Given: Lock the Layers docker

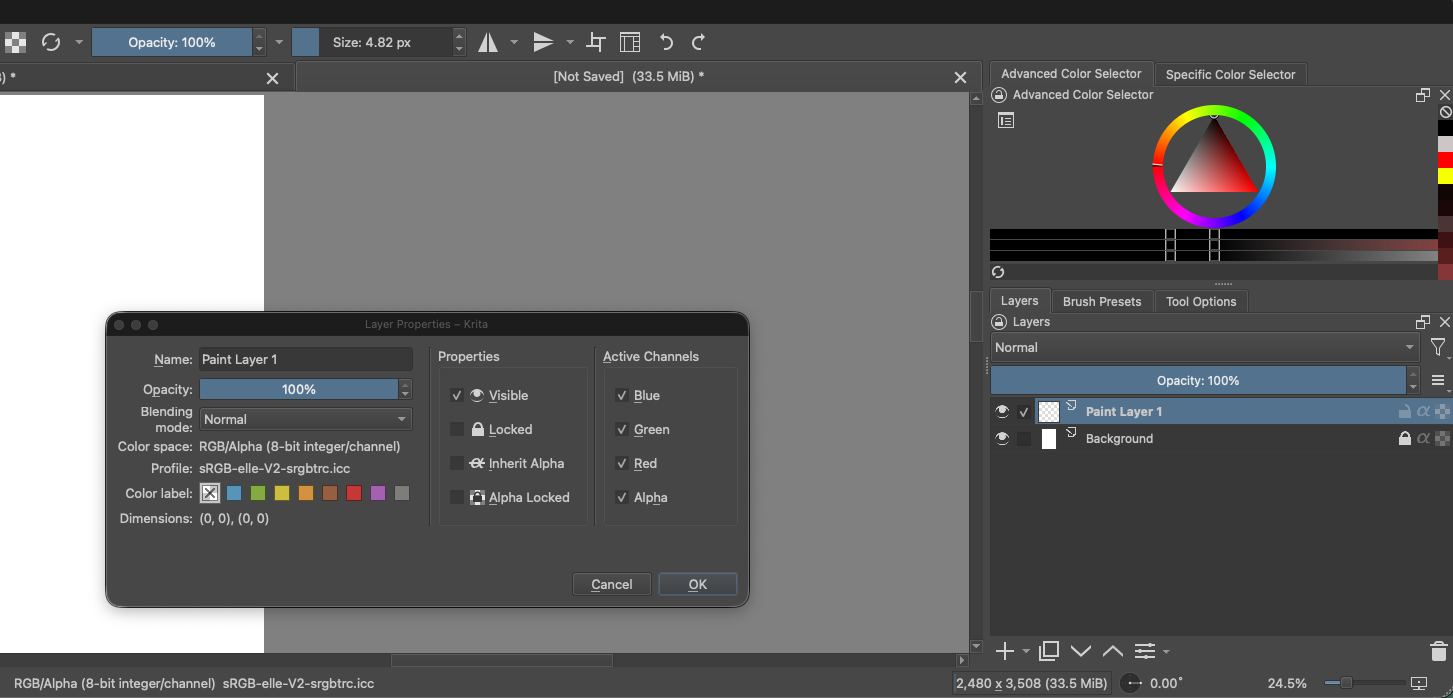Looking at the screenshot, I should pyautogui.click(x=998, y=322).
